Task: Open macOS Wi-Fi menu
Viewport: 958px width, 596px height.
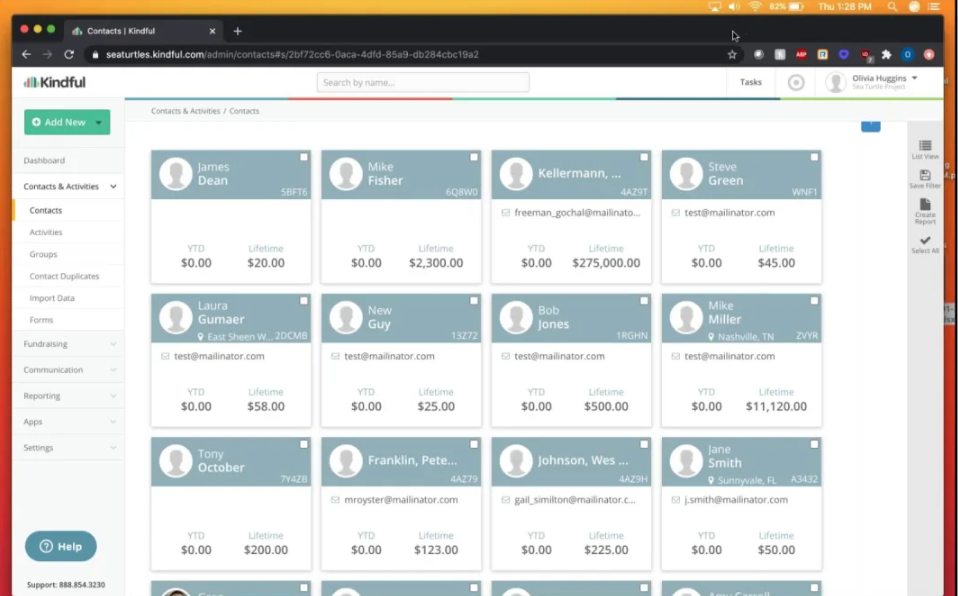Action: (755, 7)
